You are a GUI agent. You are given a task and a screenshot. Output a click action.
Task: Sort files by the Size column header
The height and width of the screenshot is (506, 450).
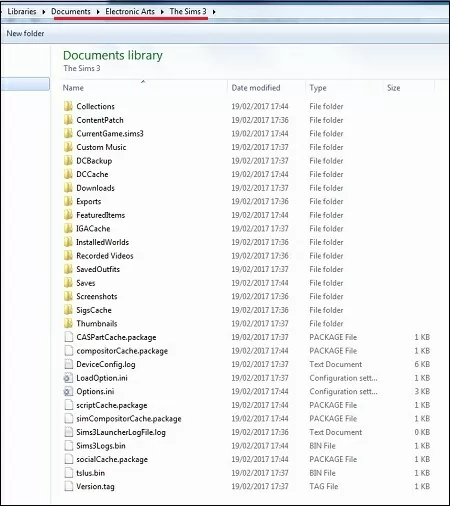393,88
